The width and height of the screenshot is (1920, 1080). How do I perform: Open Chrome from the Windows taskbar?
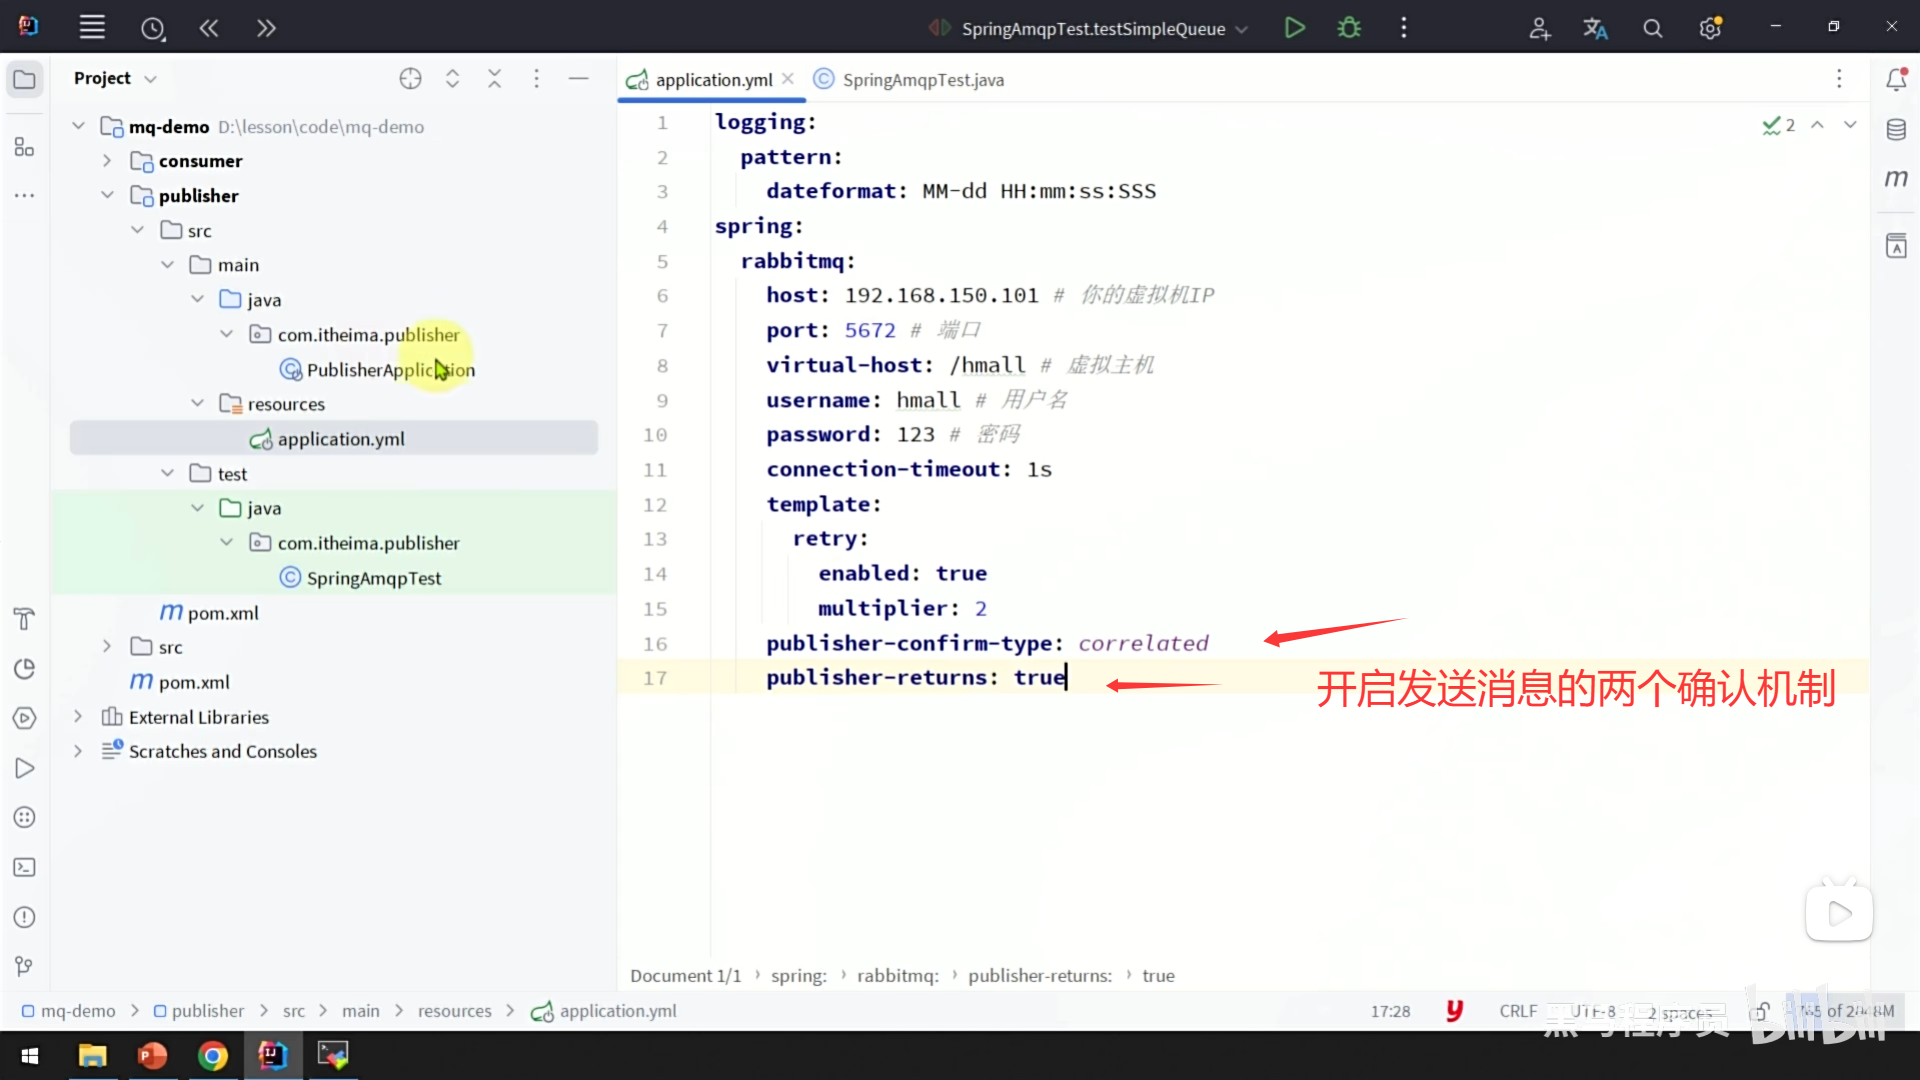point(212,1056)
